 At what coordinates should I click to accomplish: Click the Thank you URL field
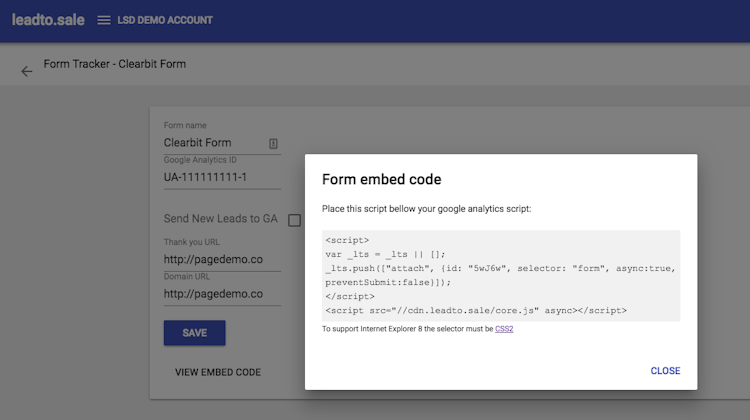(222, 260)
